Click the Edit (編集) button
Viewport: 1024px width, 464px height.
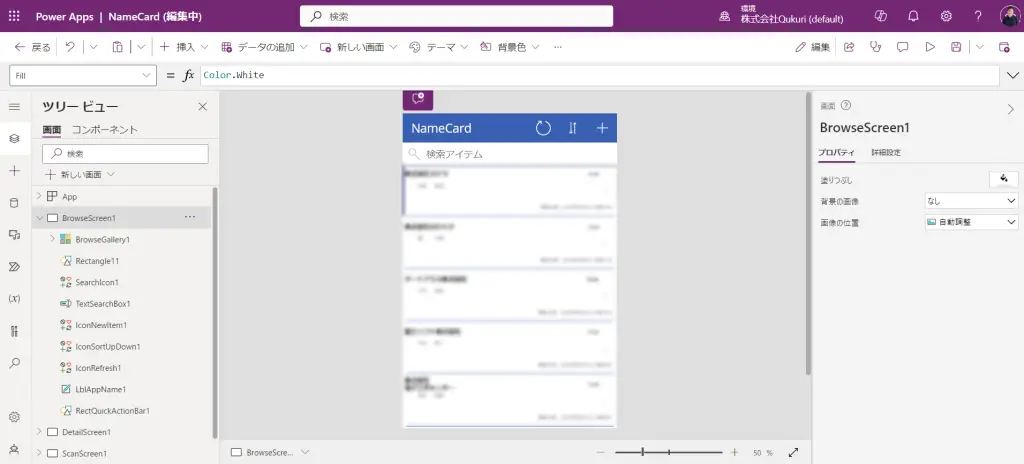[x=812, y=47]
